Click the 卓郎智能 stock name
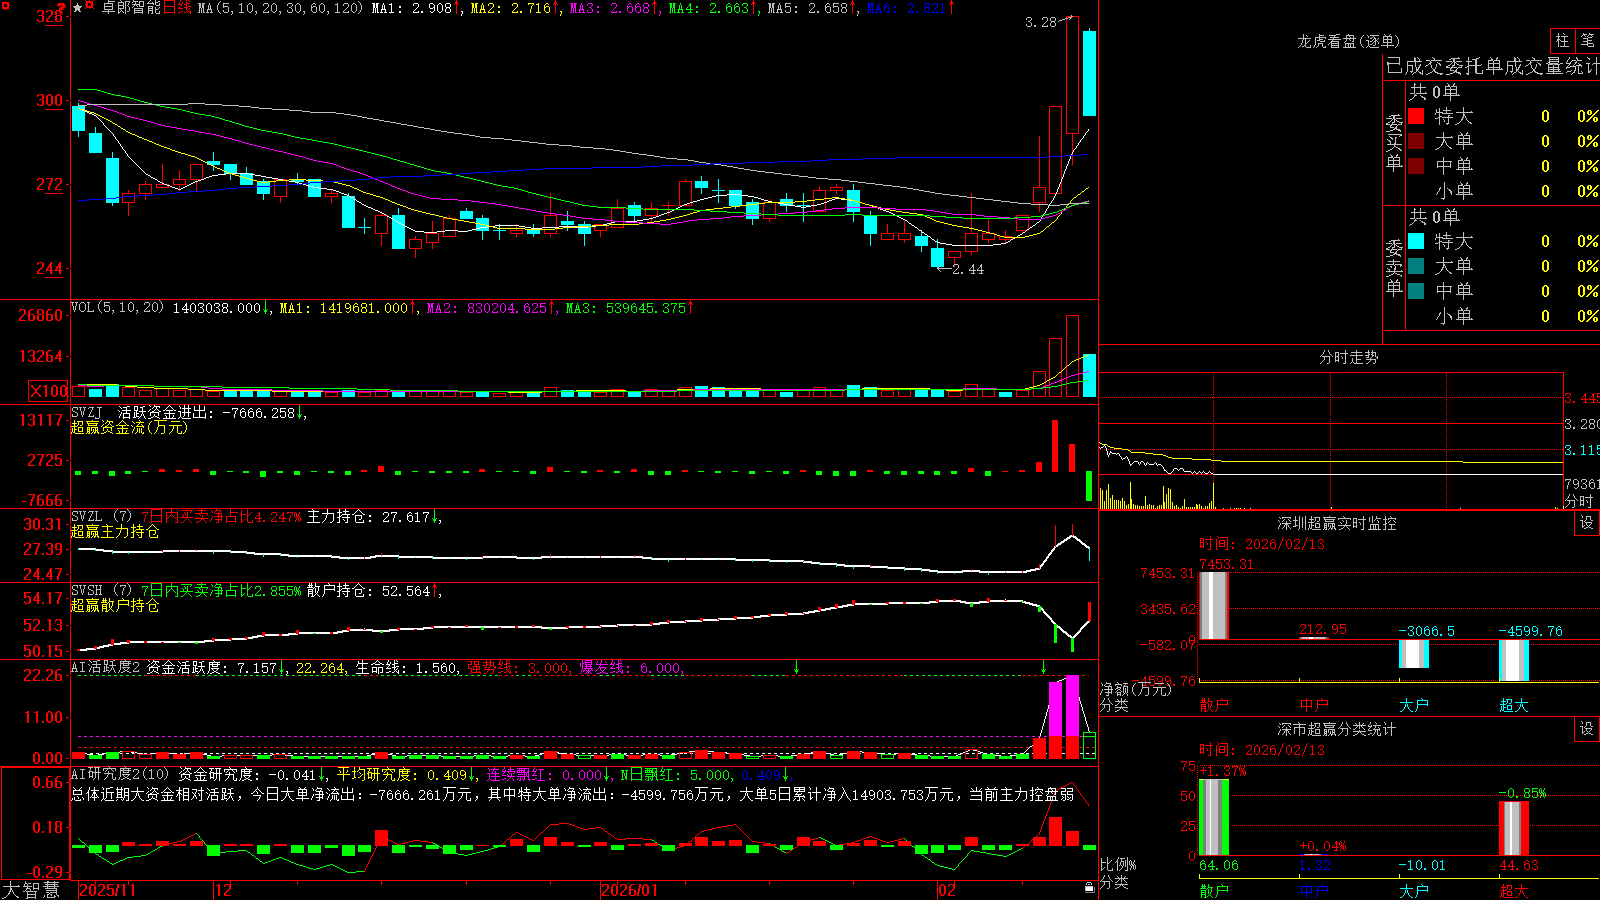 130,8
